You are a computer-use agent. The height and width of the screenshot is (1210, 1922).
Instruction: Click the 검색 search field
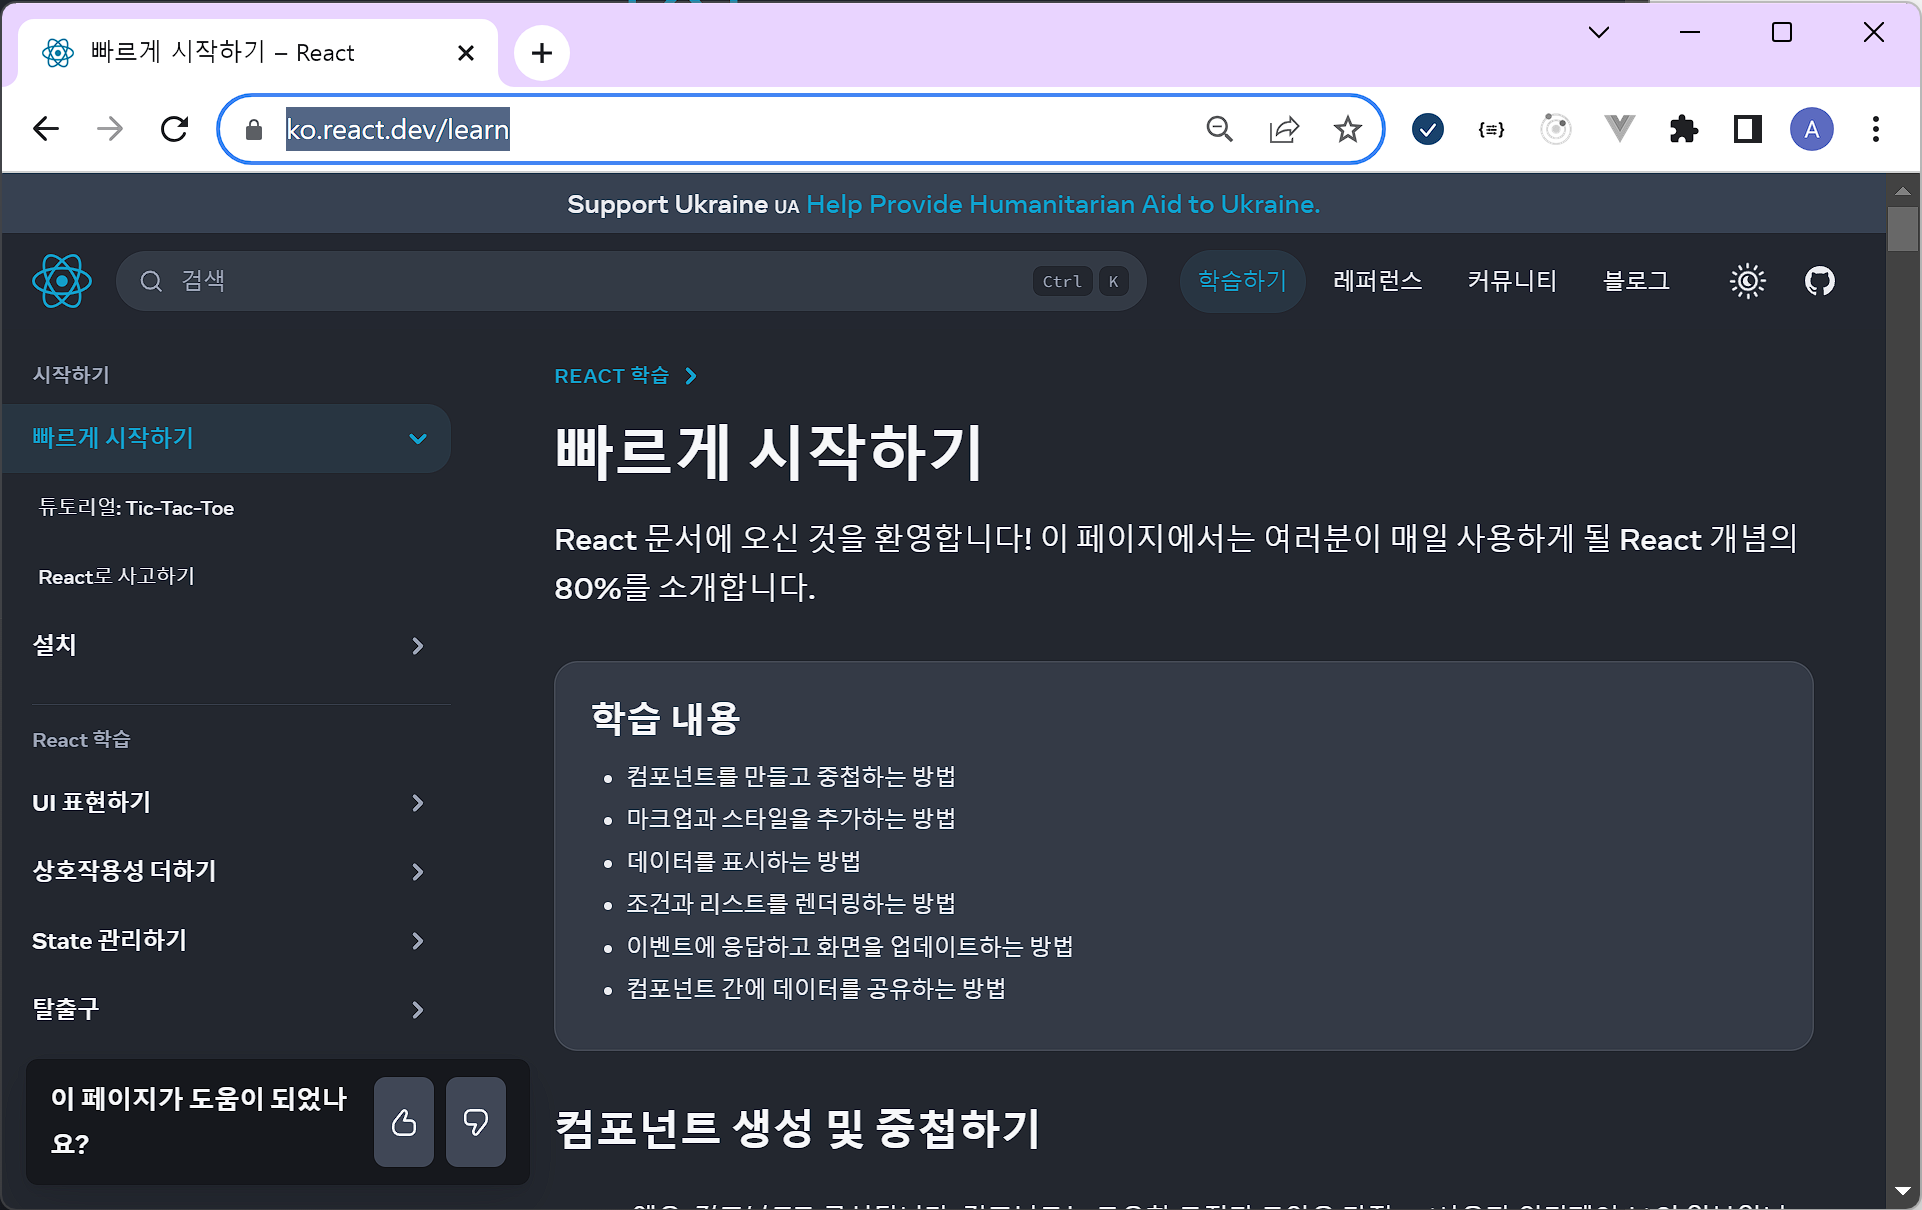pyautogui.click(x=600, y=281)
